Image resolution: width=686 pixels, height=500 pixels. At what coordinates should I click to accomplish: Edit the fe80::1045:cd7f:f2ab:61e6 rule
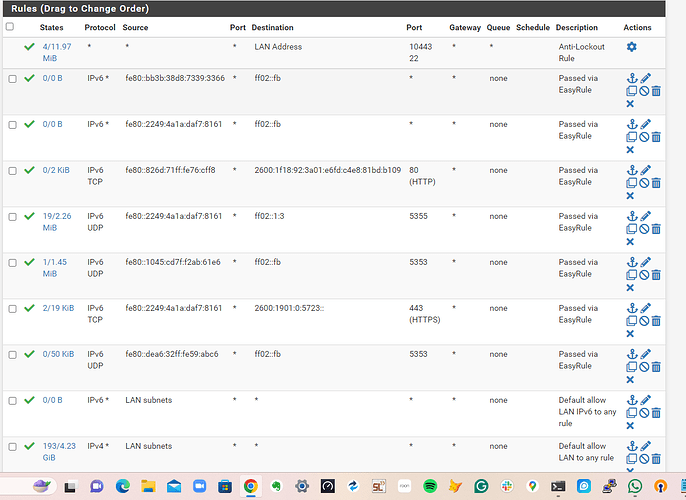645,262
